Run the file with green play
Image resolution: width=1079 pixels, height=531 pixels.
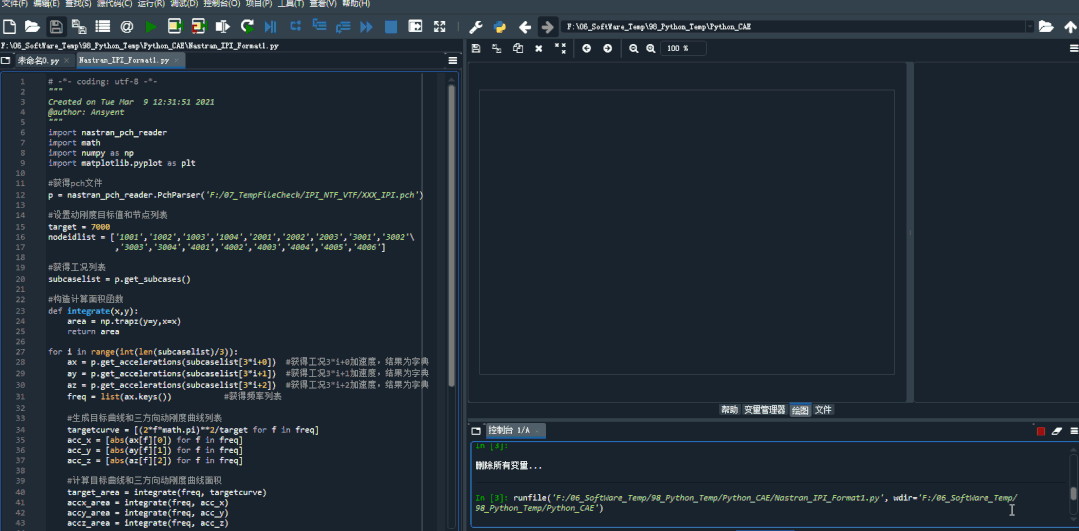151,27
